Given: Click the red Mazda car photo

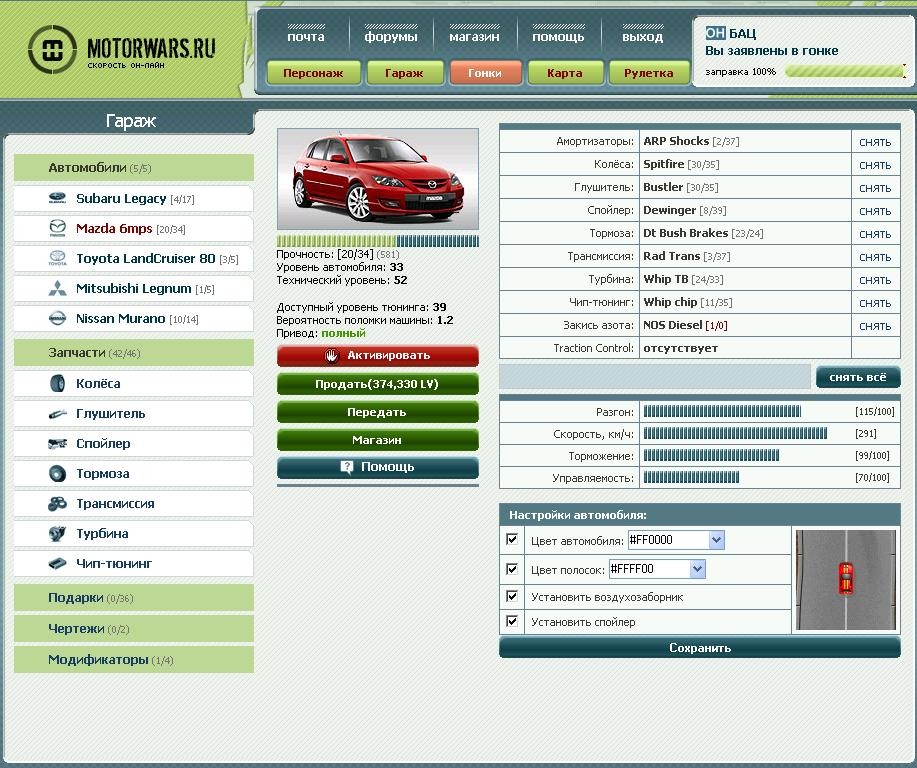Looking at the screenshot, I should [377, 179].
